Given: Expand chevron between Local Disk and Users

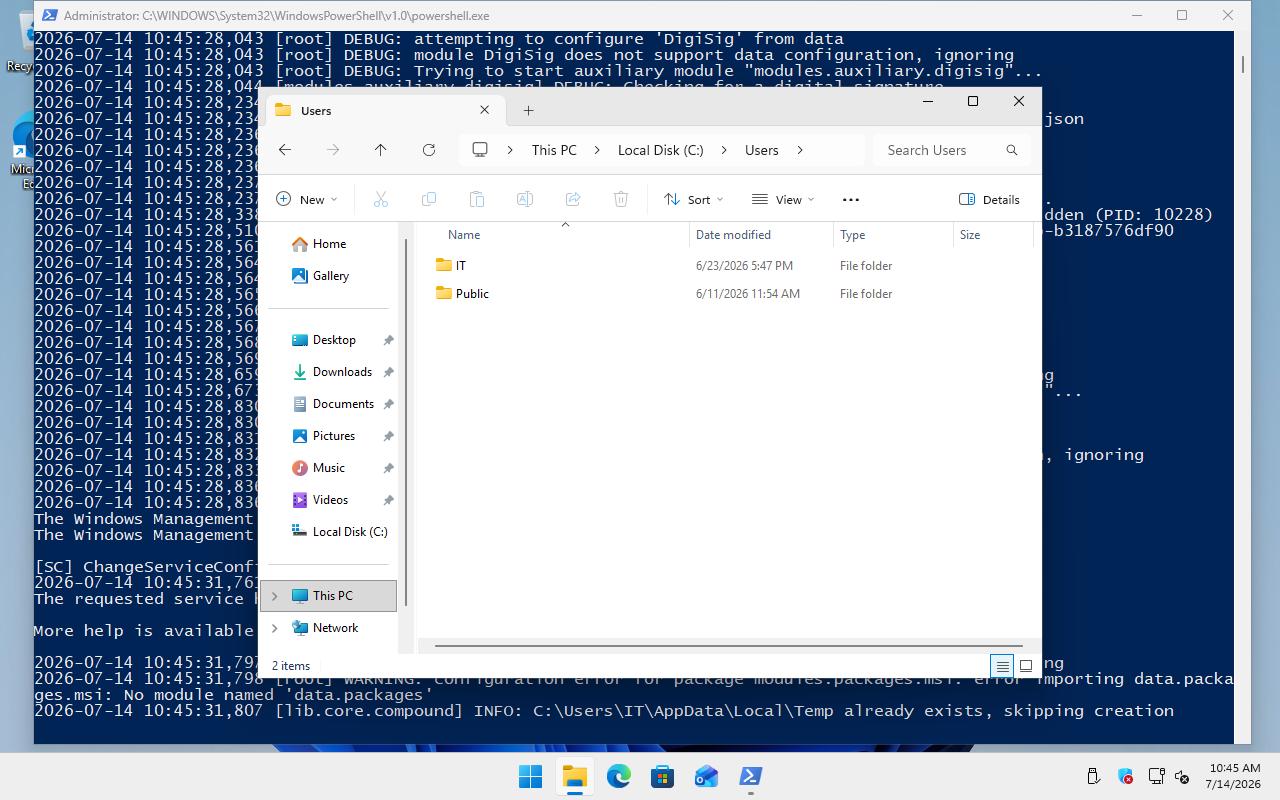Looking at the screenshot, I should click(724, 150).
